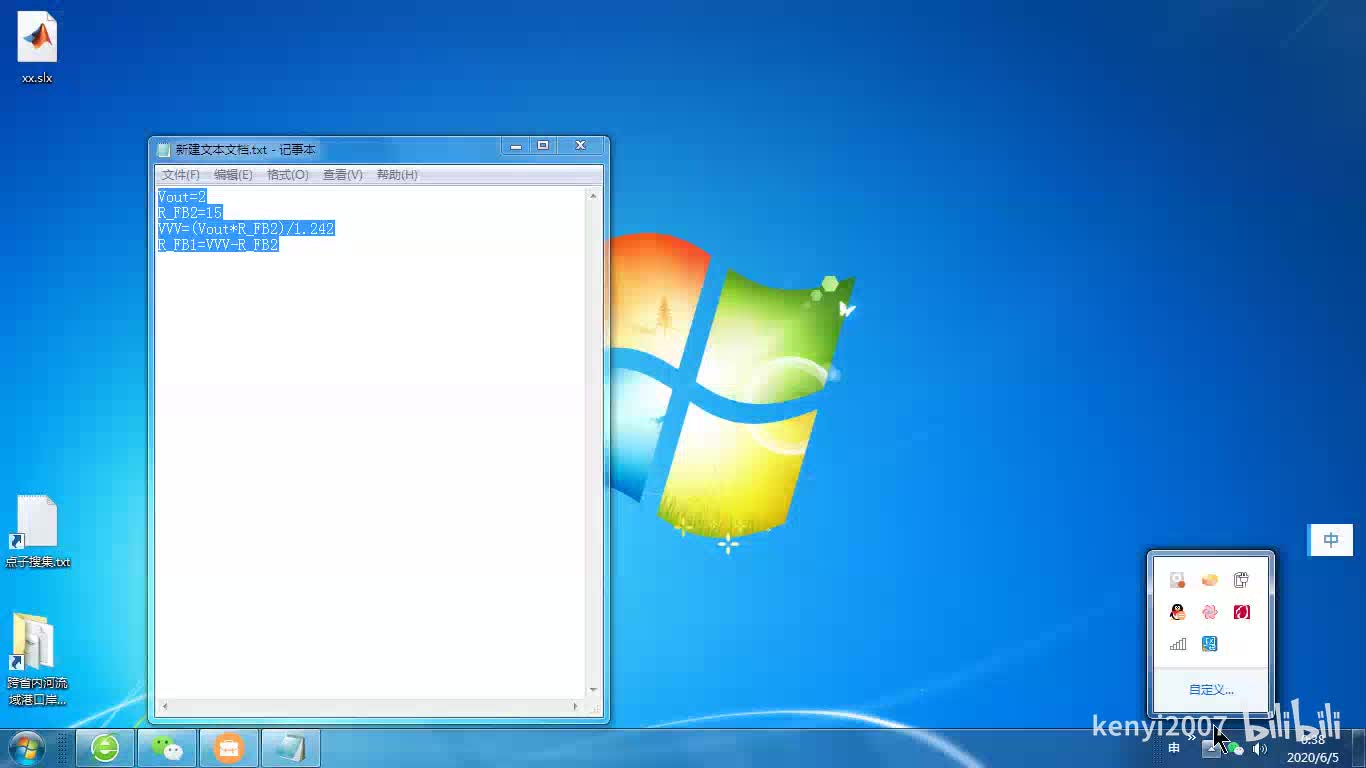Click the pink pinwheel tray icon

click(x=1210, y=612)
